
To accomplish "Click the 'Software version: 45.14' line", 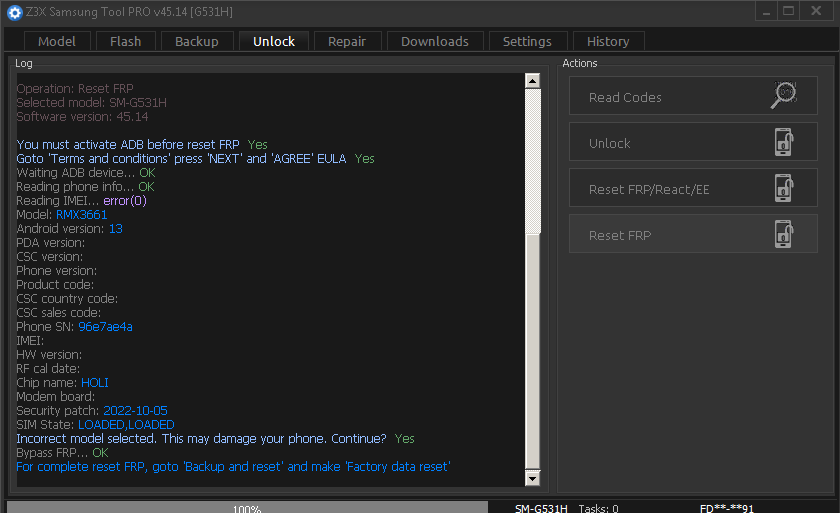I will (x=82, y=117).
